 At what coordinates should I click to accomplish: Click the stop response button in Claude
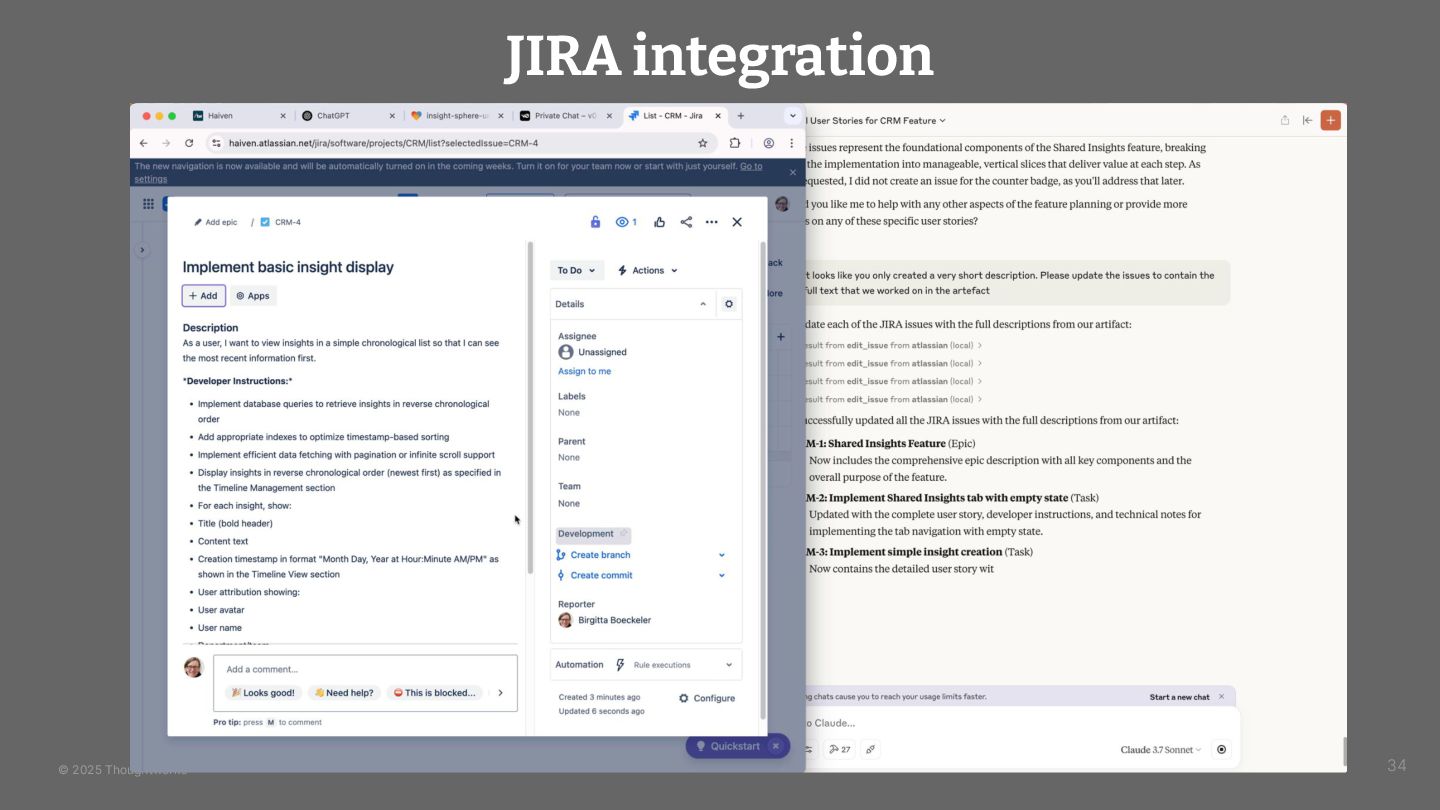tap(1221, 750)
